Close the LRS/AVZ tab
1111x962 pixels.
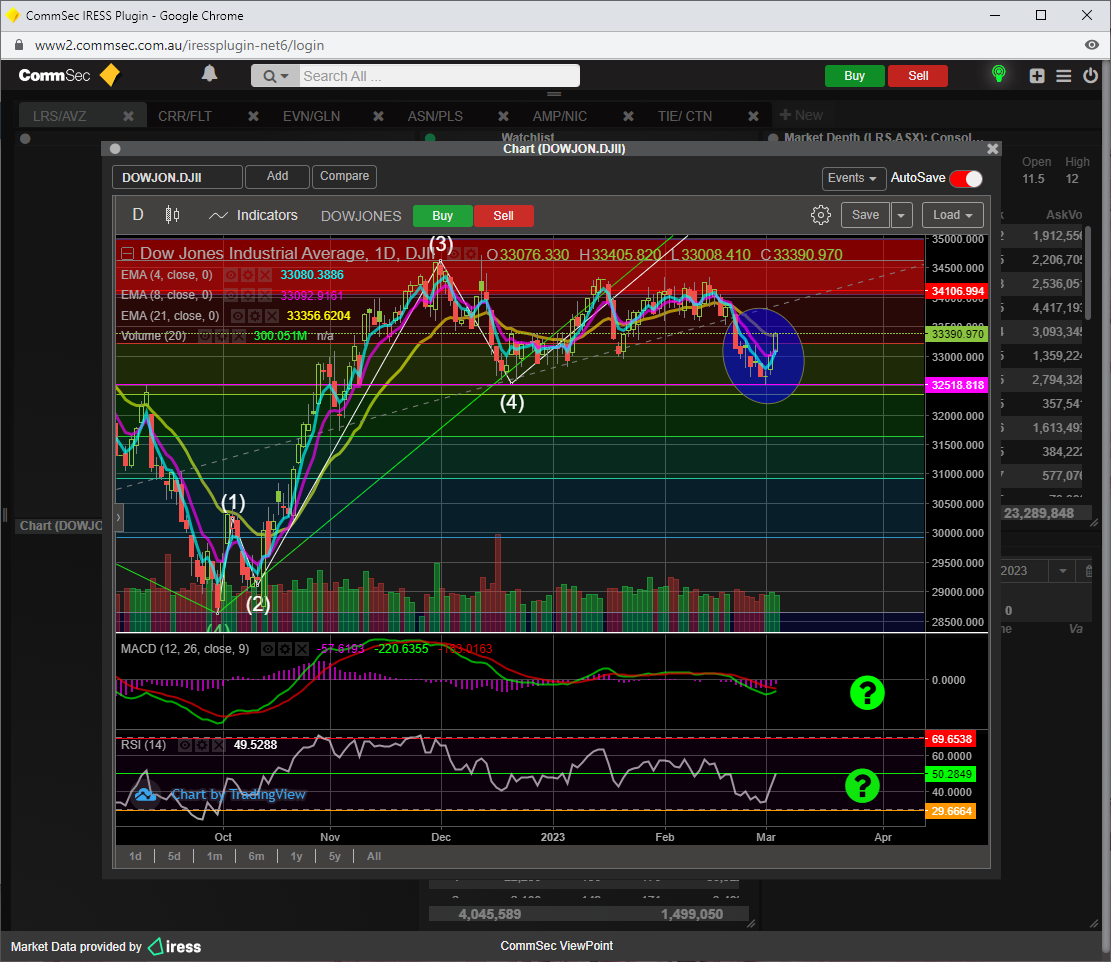click(x=128, y=116)
